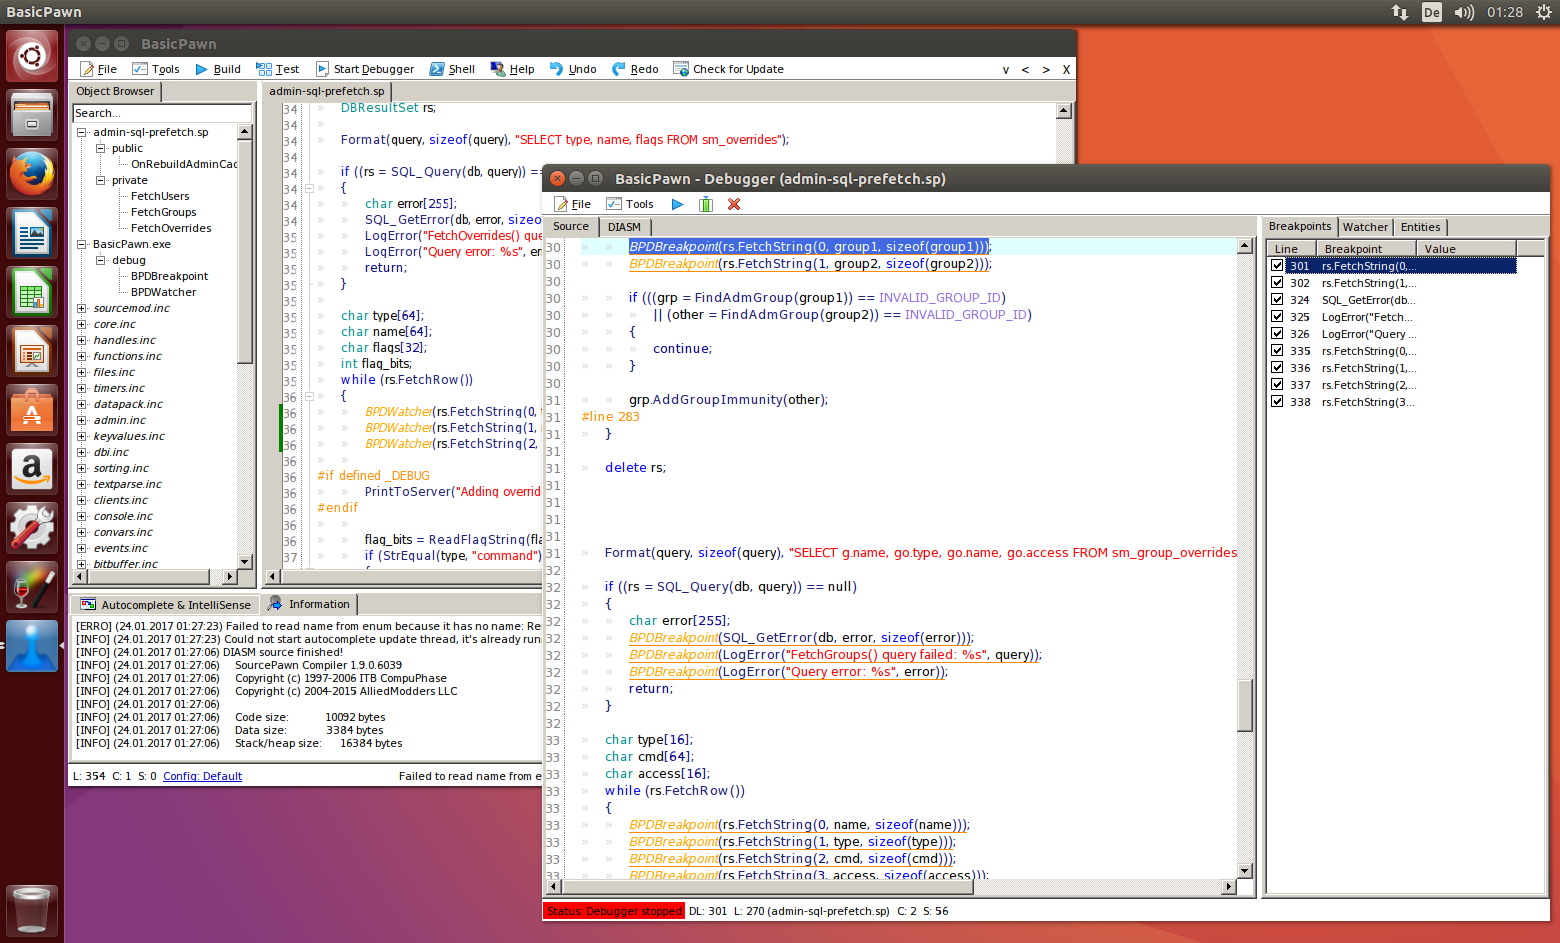
Task: Open LibreOffice Calc from the launcher
Action: (32, 292)
